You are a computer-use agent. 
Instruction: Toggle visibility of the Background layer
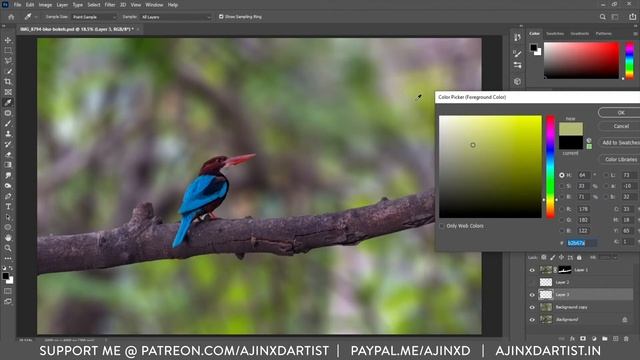pyautogui.click(x=532, y=320)
